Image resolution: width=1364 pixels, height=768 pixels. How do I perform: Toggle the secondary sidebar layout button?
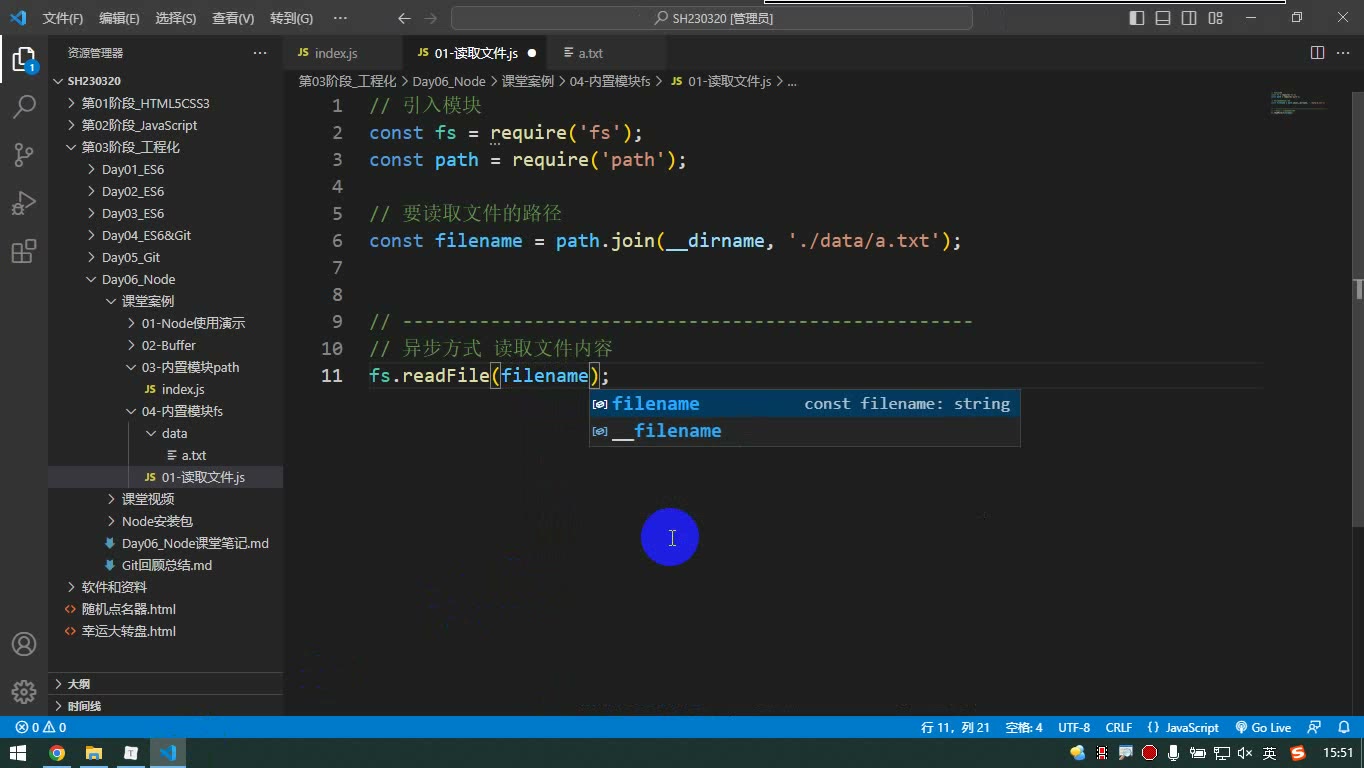[x=1189, y=18]
